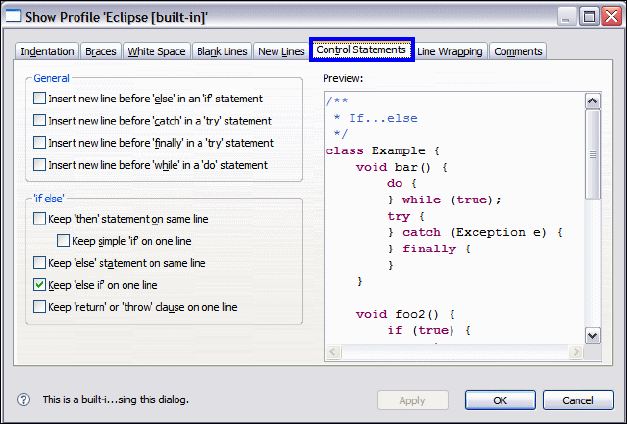Open the help question mark icon
The width and height of the screenshot is (627, 424).
(x=24, y=399)
